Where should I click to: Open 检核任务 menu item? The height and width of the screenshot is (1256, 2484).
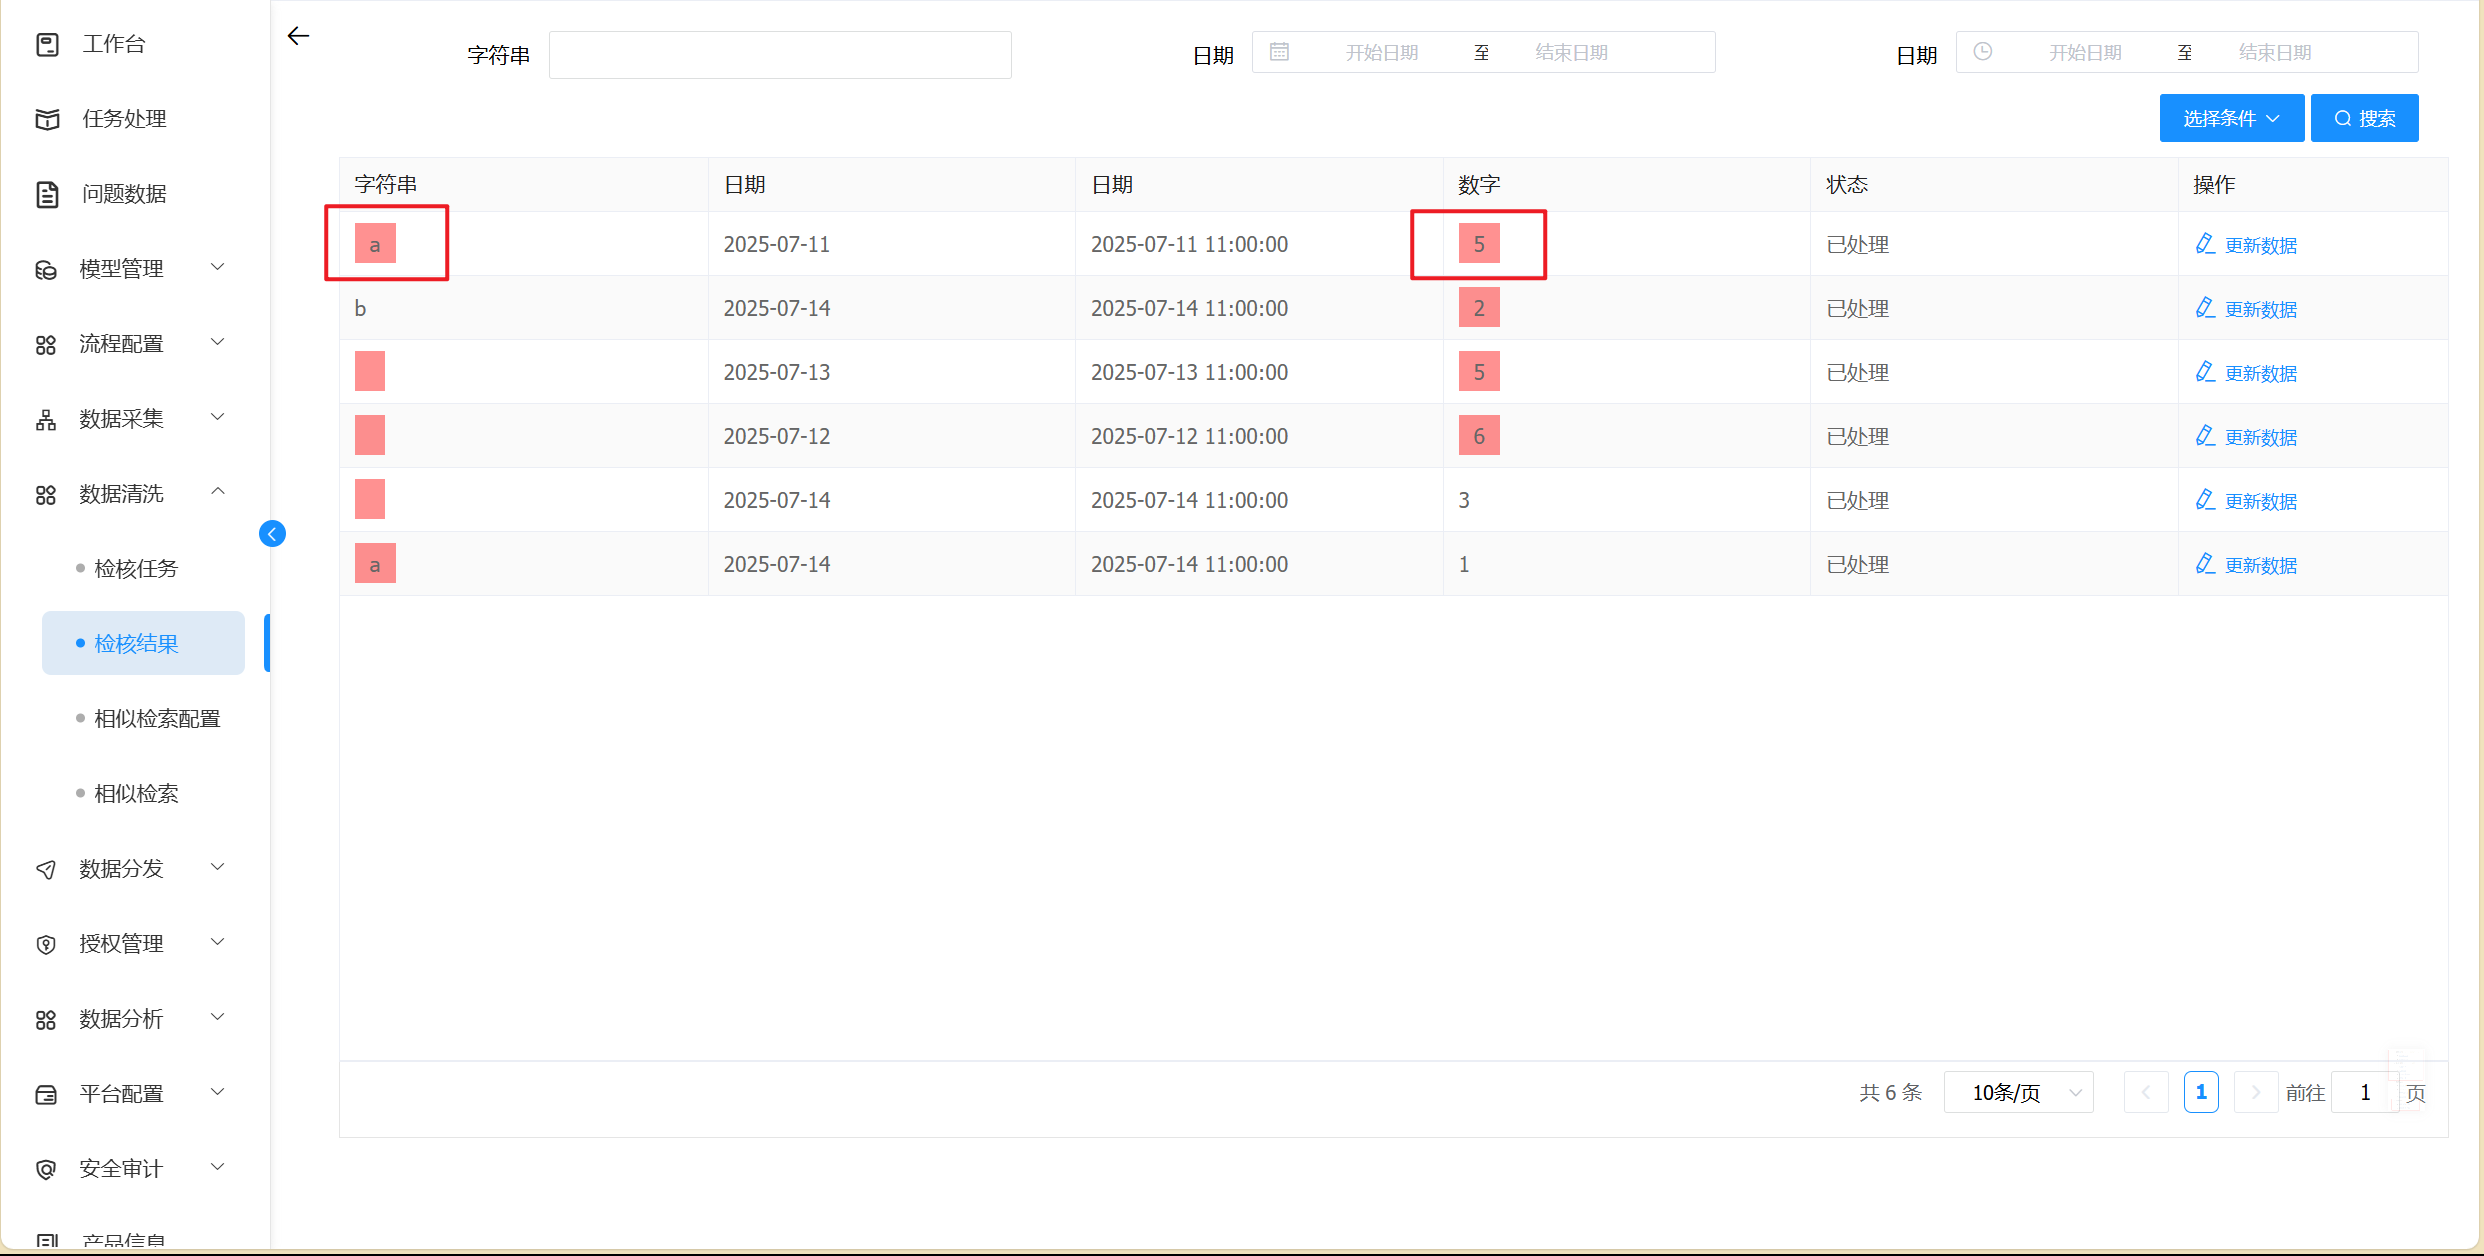point(136,568)
